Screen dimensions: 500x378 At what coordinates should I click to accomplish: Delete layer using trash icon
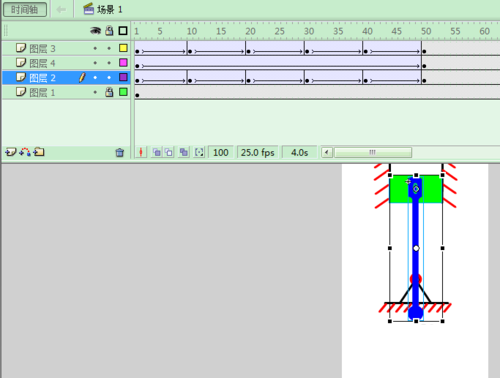click(120, 153)
